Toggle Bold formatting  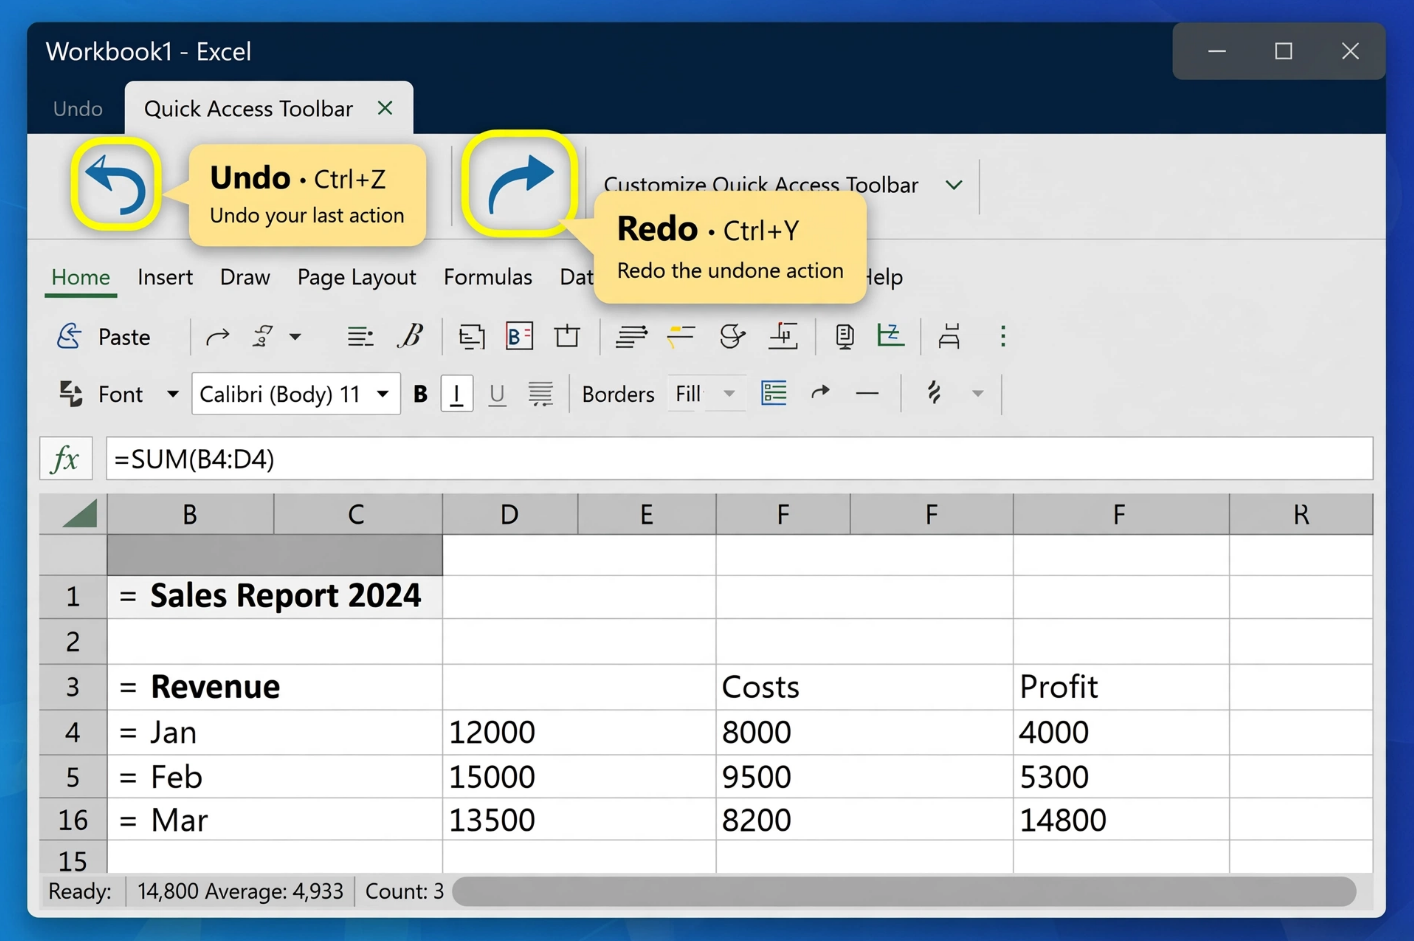[421, 394]
